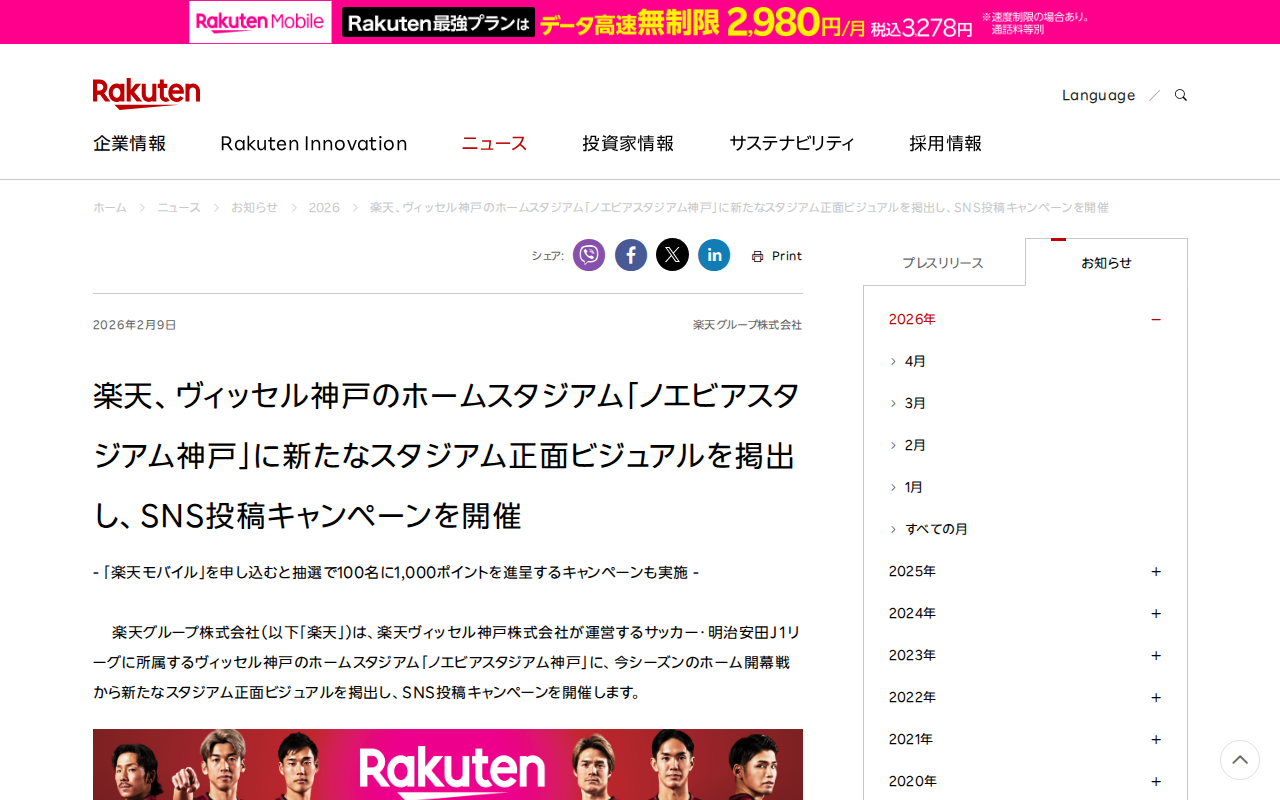The image size is (1280, 800).
Task: Go to 2026 breadcrumb
Action: coord(324,207)
